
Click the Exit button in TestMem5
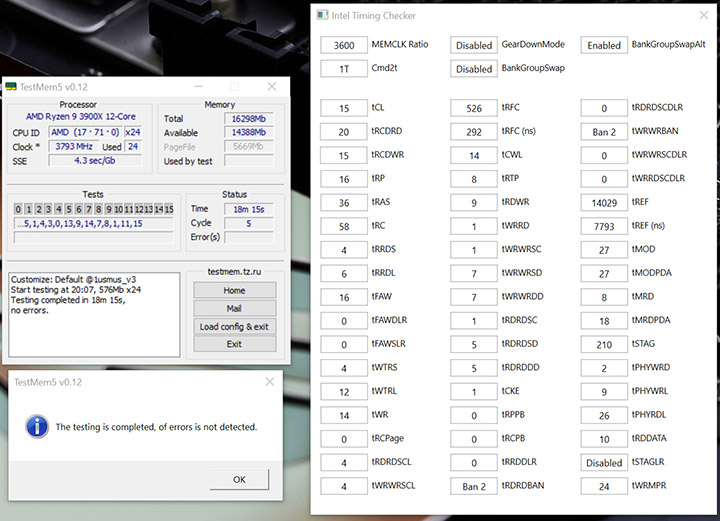click(x=235, y=344)
